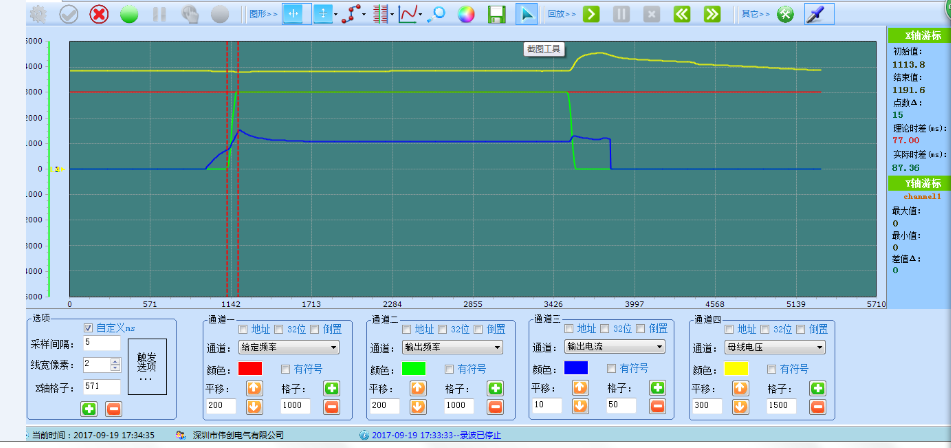Open dropdown arrow beside points curve icon
The height and width of the screenshot is (448, 951).
(363, 14)
